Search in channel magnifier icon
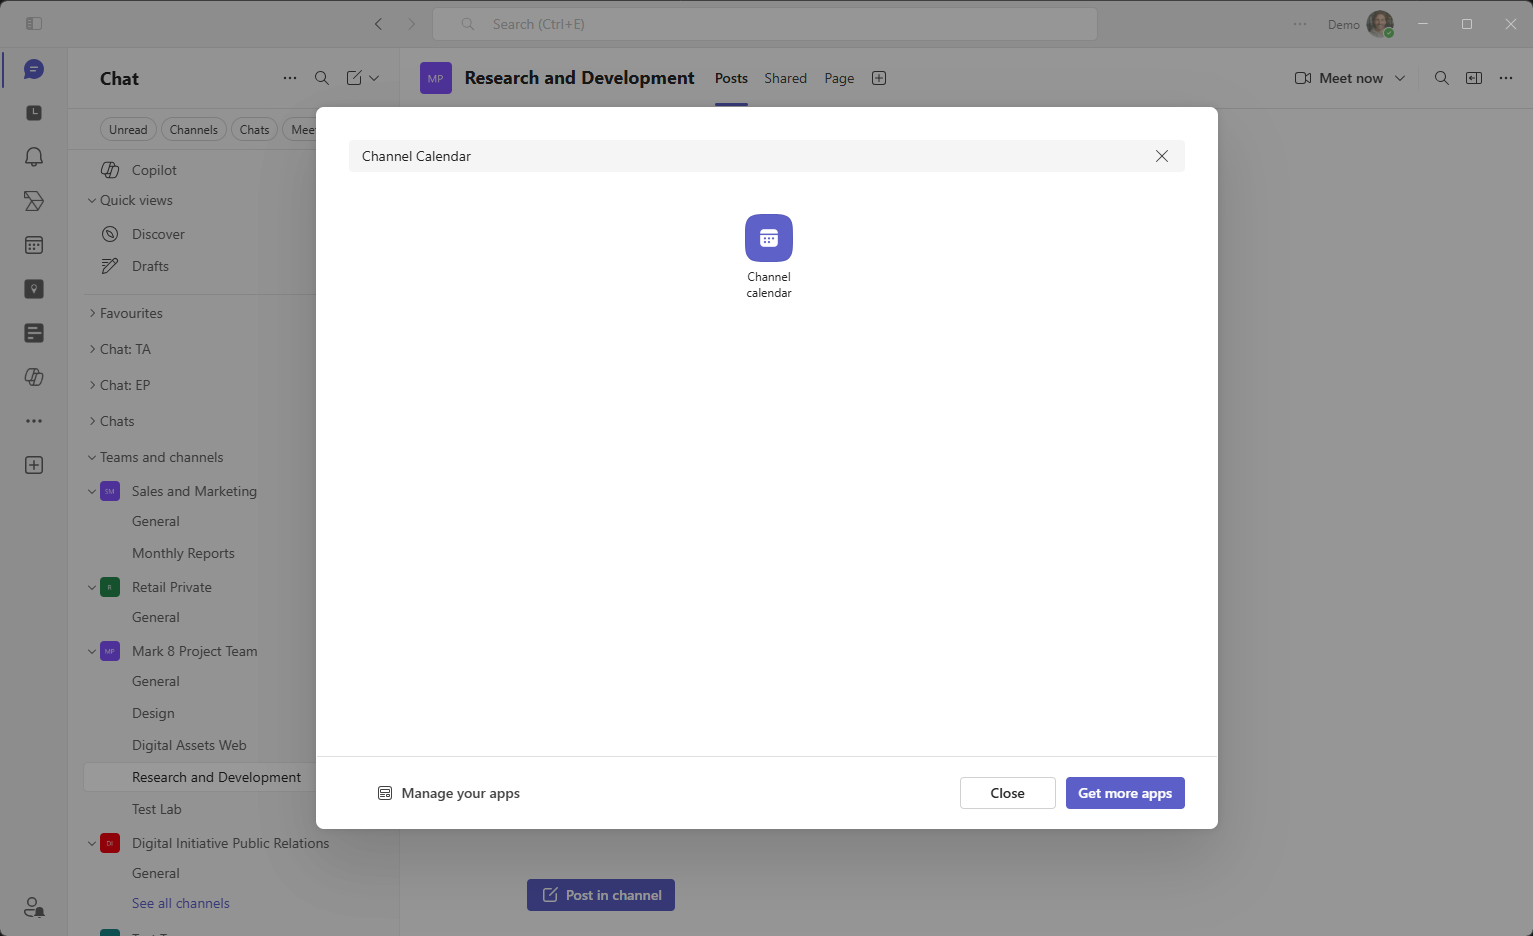The width and height of the screenshot is (1533, 936). coord(1442,78)
